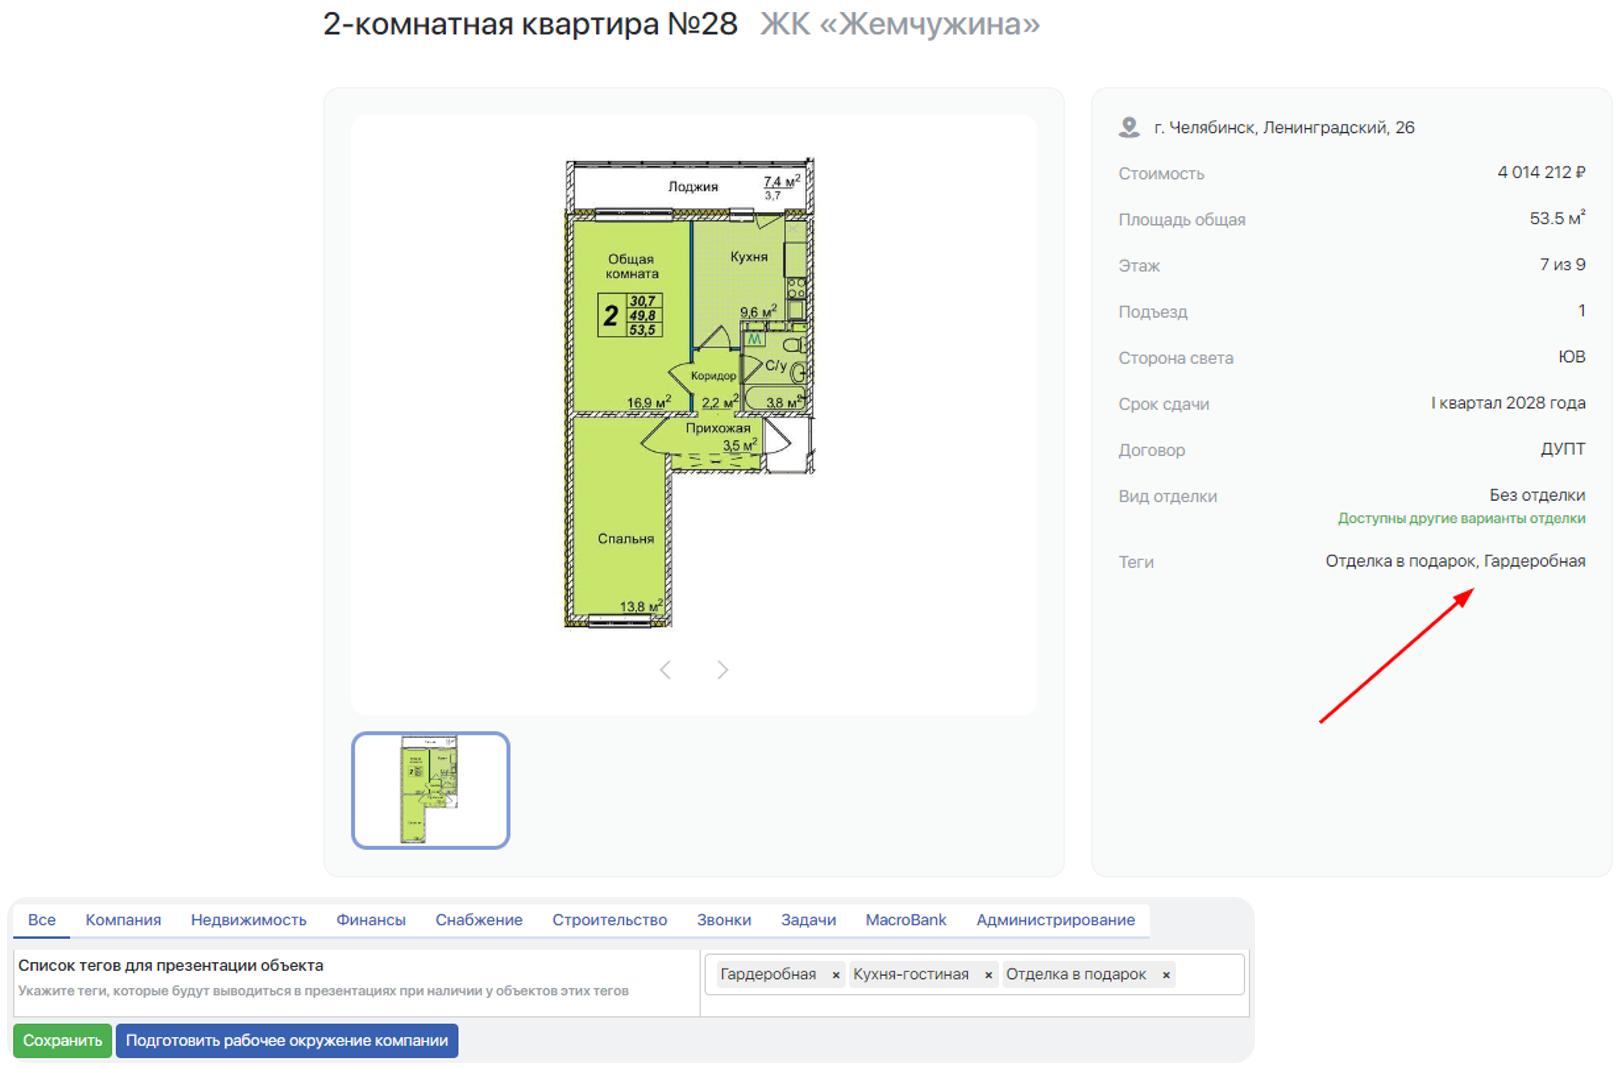The image size is (1618, 1068).
Task: Open the Финансы tab
Action: tap(370, 920)
